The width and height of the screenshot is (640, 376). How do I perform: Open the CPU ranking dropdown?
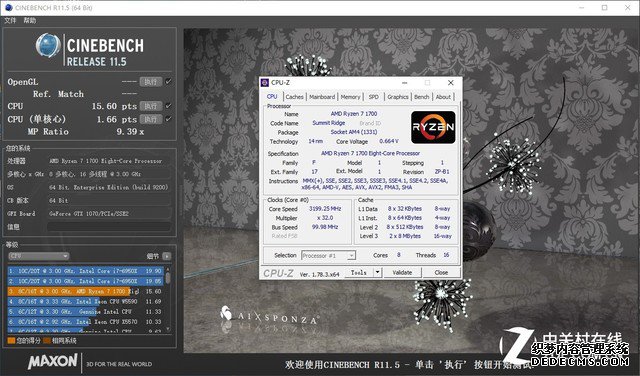pyautogui.click(x=39, y=256)
